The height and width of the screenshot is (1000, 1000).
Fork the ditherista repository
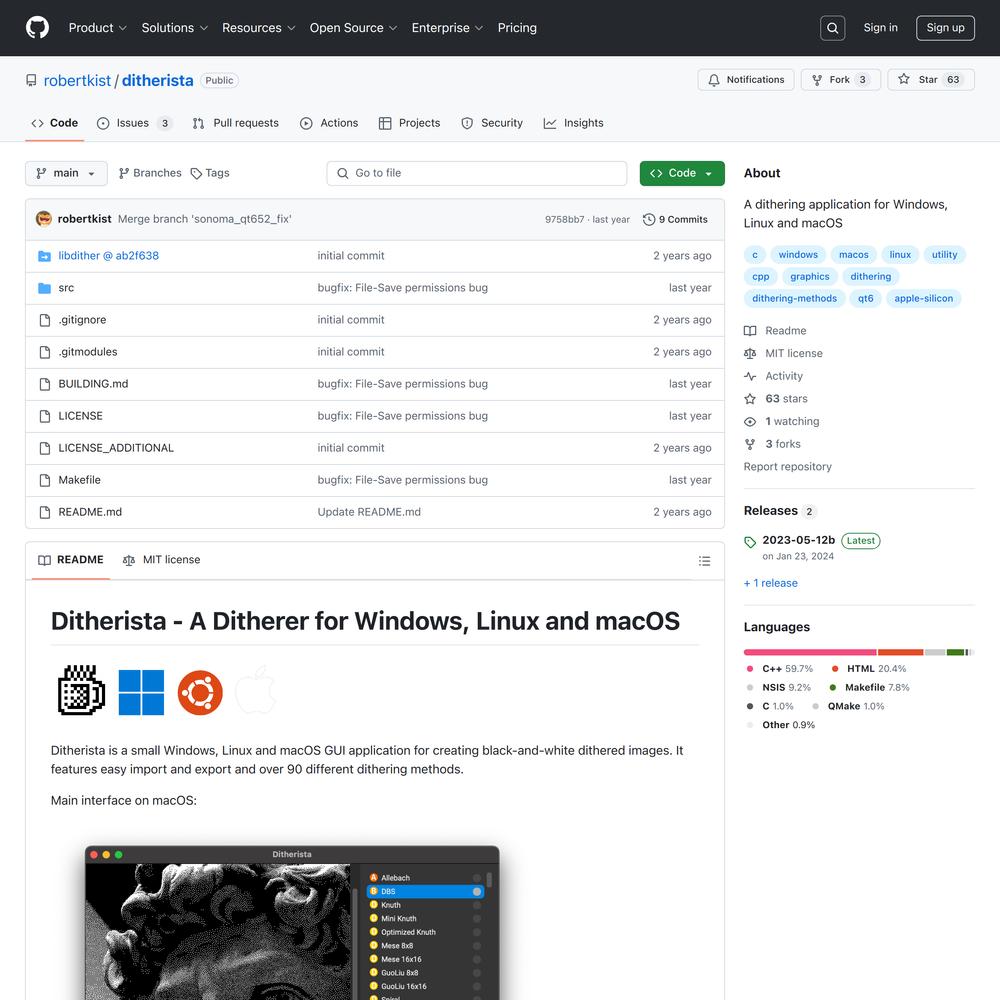pyautogui.click(x=840, y=80)
